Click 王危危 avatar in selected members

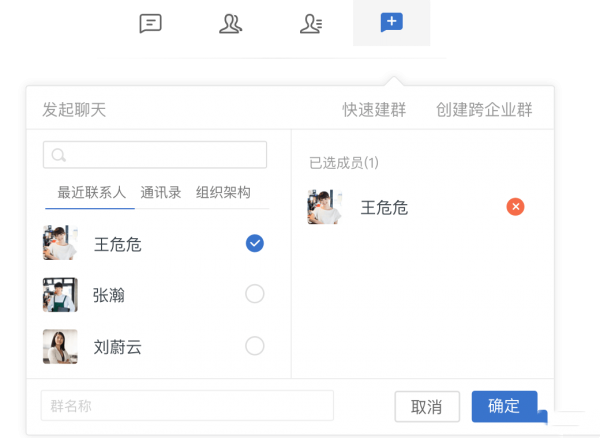point(324,207)
